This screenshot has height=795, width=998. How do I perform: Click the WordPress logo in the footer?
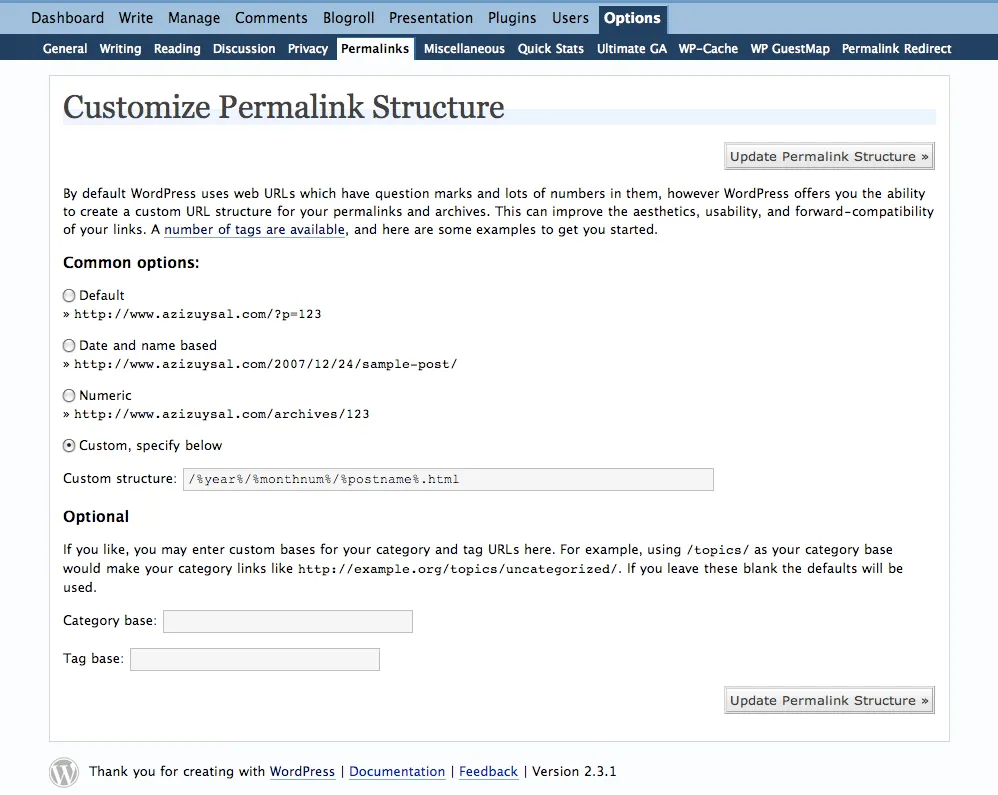coord(63,771)
